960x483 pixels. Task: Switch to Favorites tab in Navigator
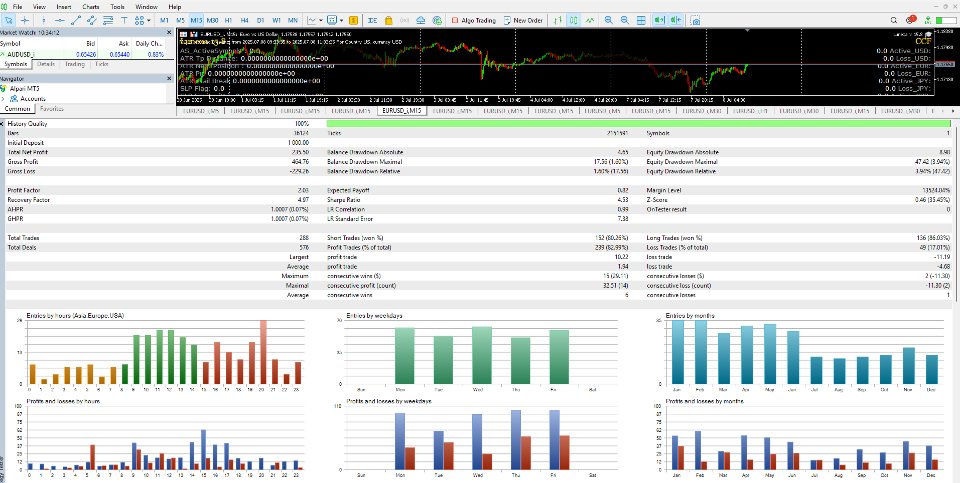[51, 109]
